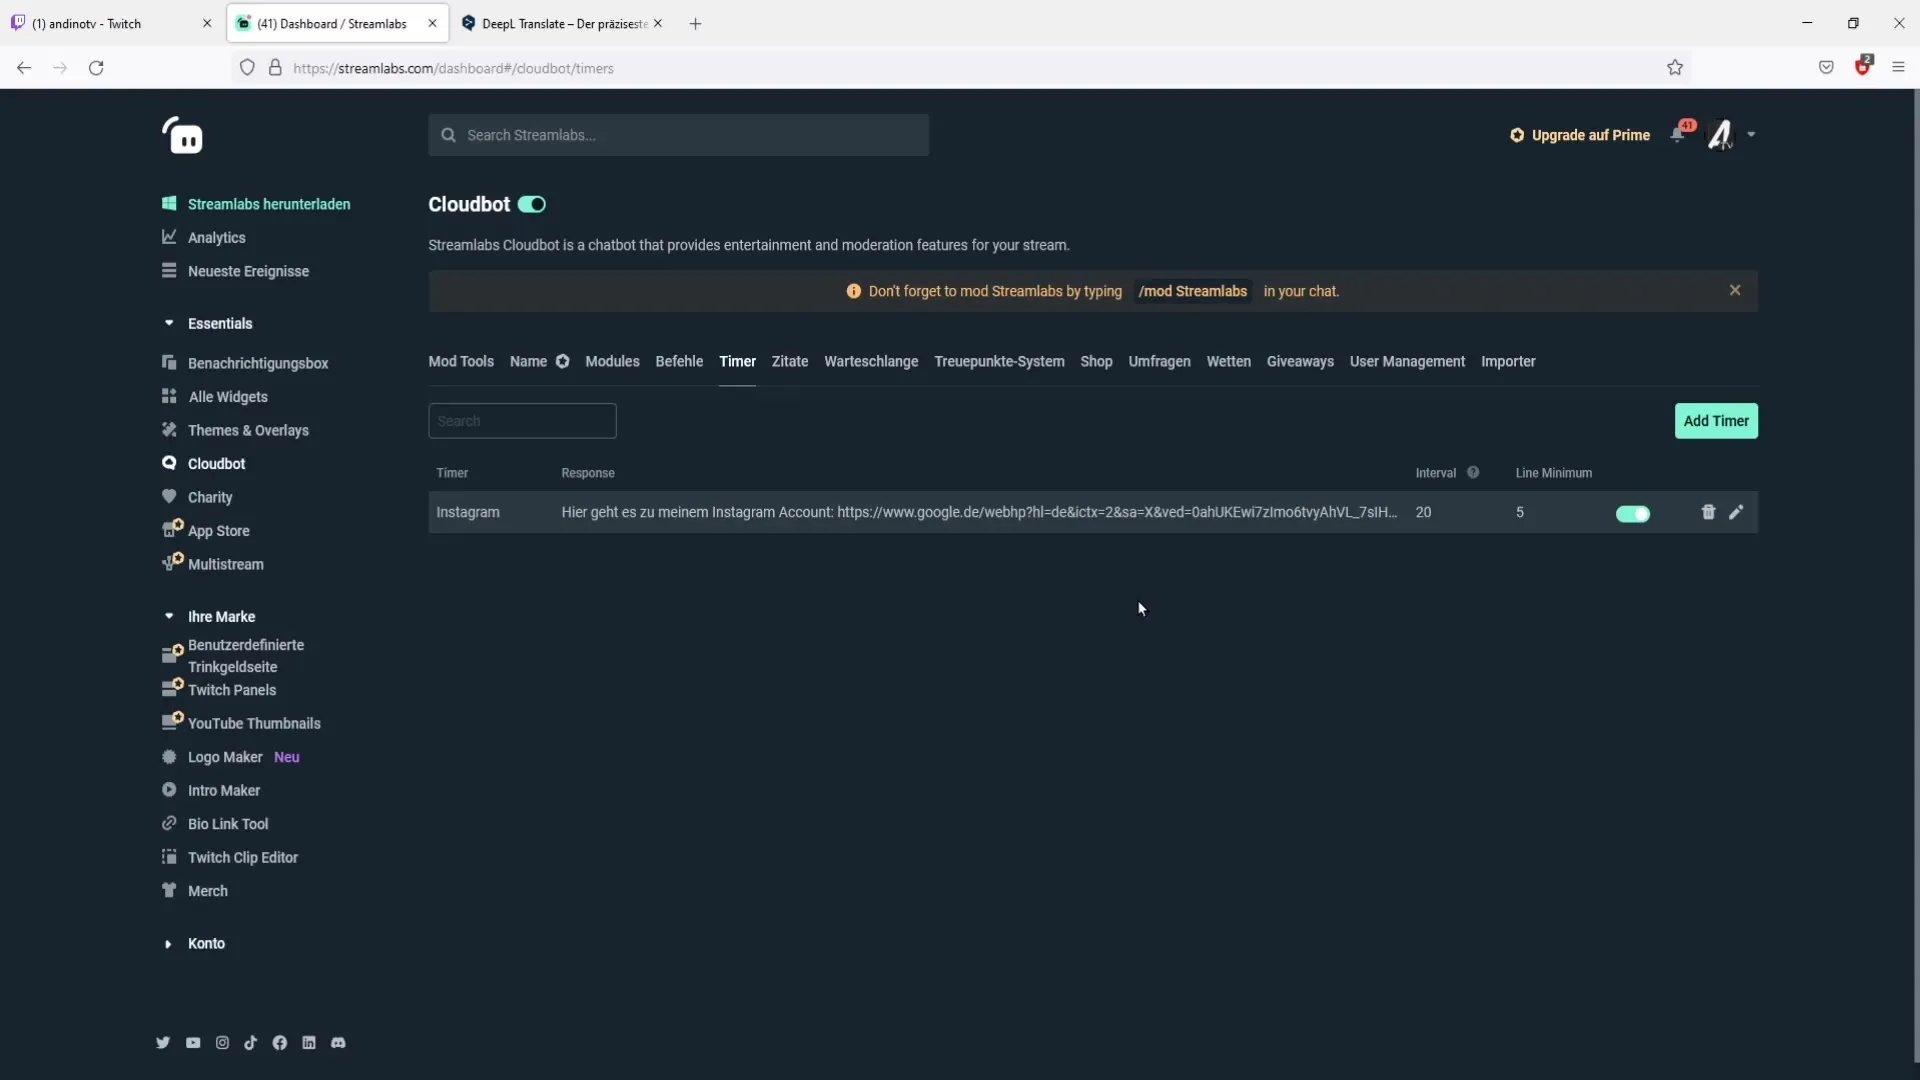The width and height of the screenshot is (1920, 1080).
Task: Dismiss the mod Streamlabs reminder banner
Action: click(x=1735, y=290)
